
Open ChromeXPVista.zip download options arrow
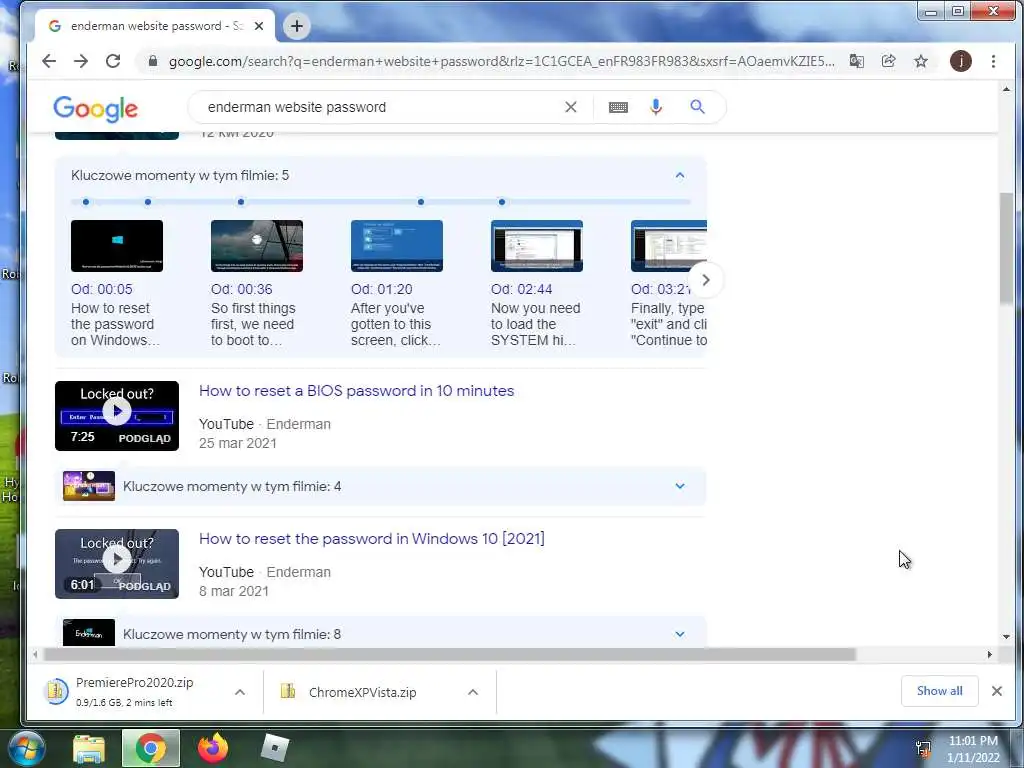coord(473,692)
